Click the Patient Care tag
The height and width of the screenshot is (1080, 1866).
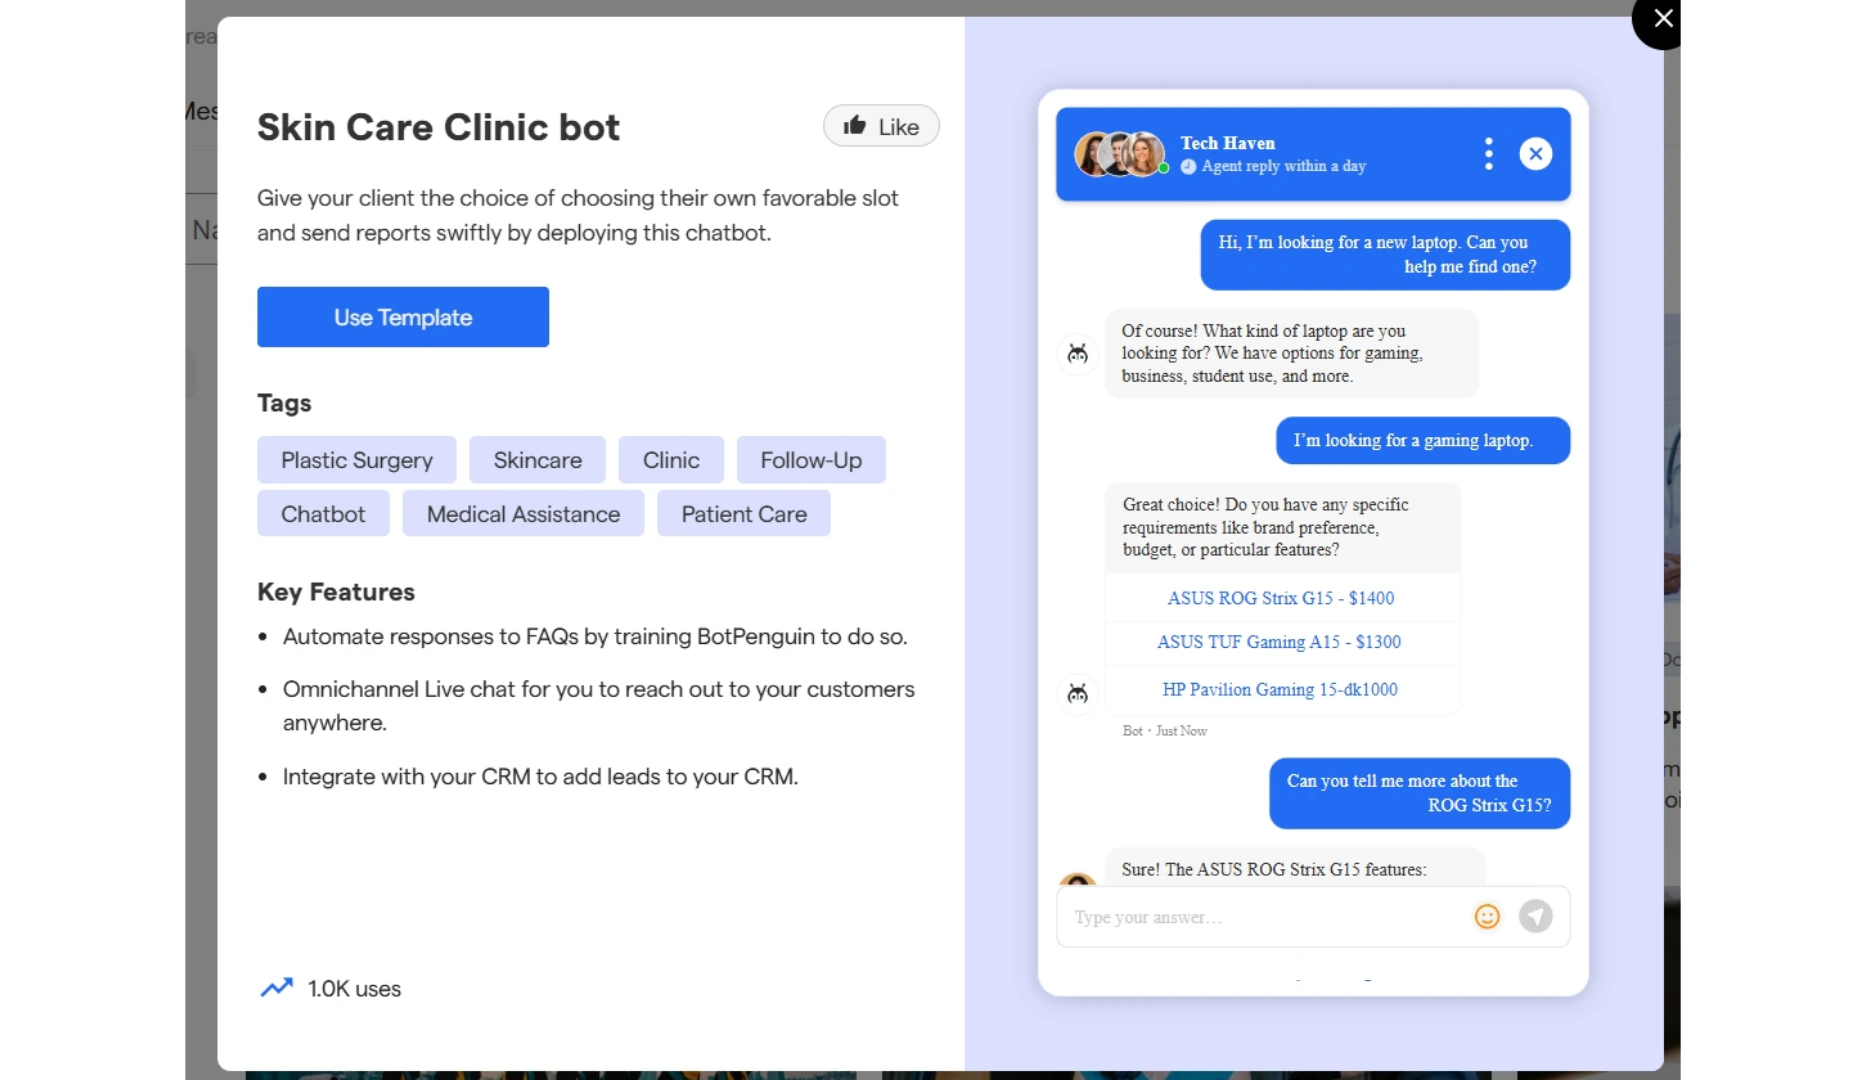point(744,514)
